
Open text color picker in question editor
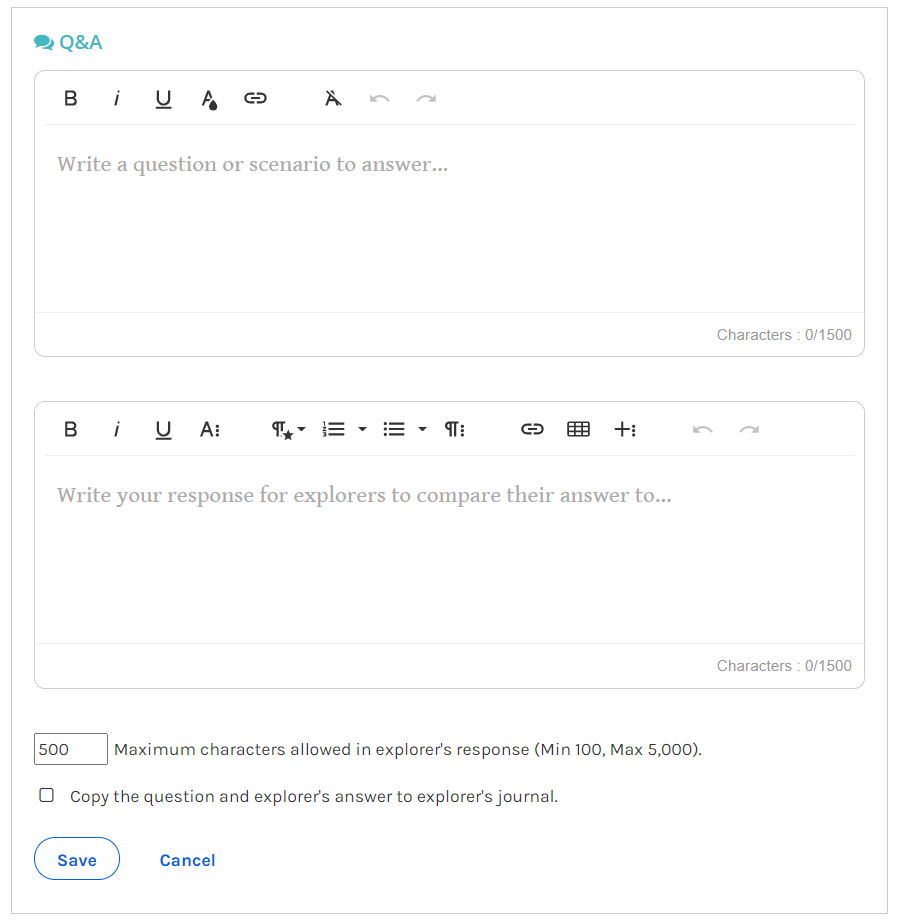[209, 98]
